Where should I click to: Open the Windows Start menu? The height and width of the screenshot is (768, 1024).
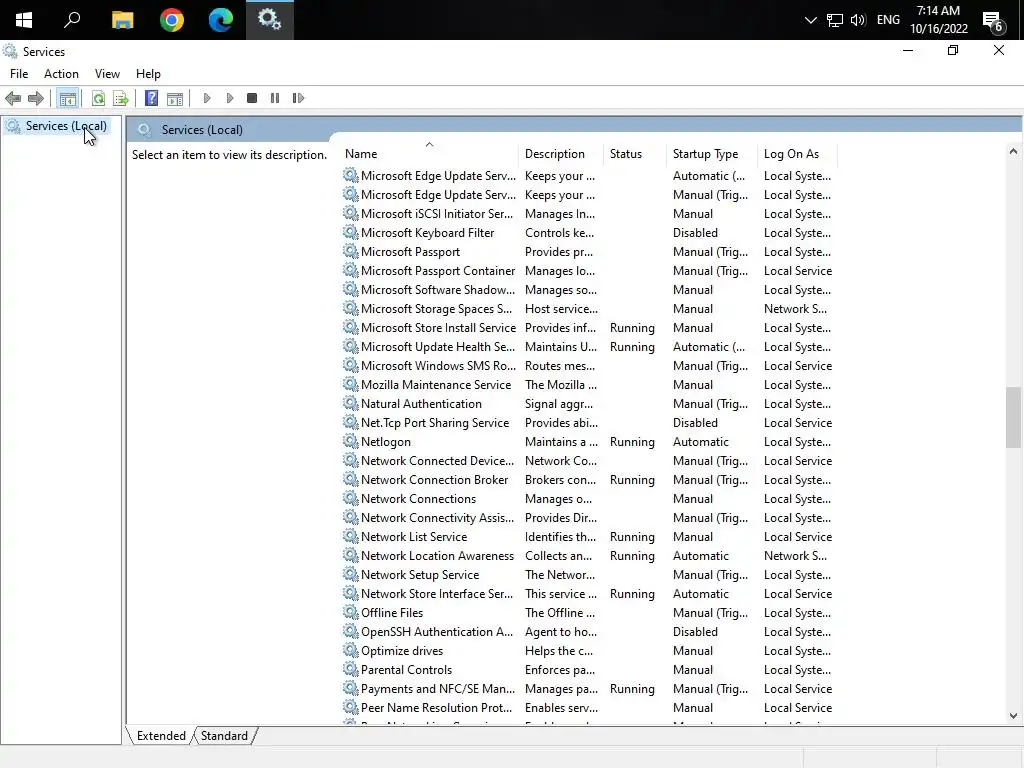pos(24,20)
